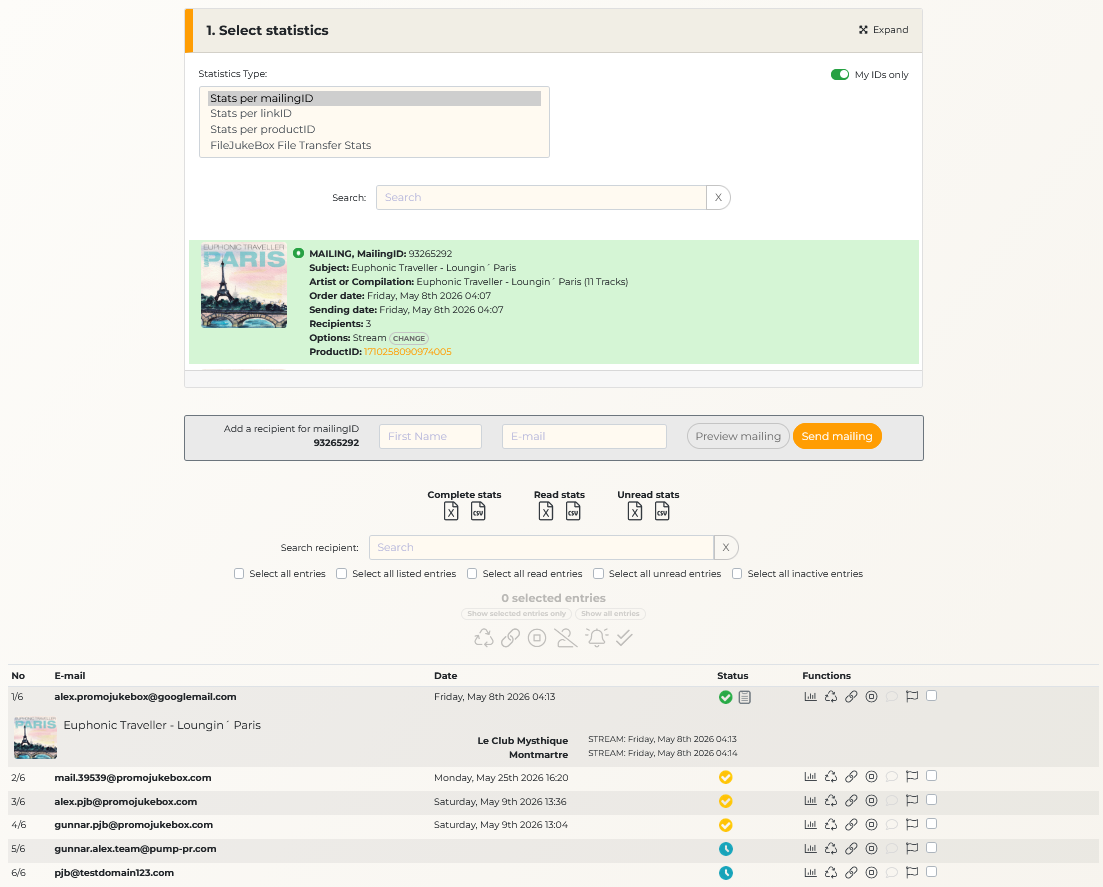
Task: Click the Search recipient input field
Action: [x=542, y=547]
